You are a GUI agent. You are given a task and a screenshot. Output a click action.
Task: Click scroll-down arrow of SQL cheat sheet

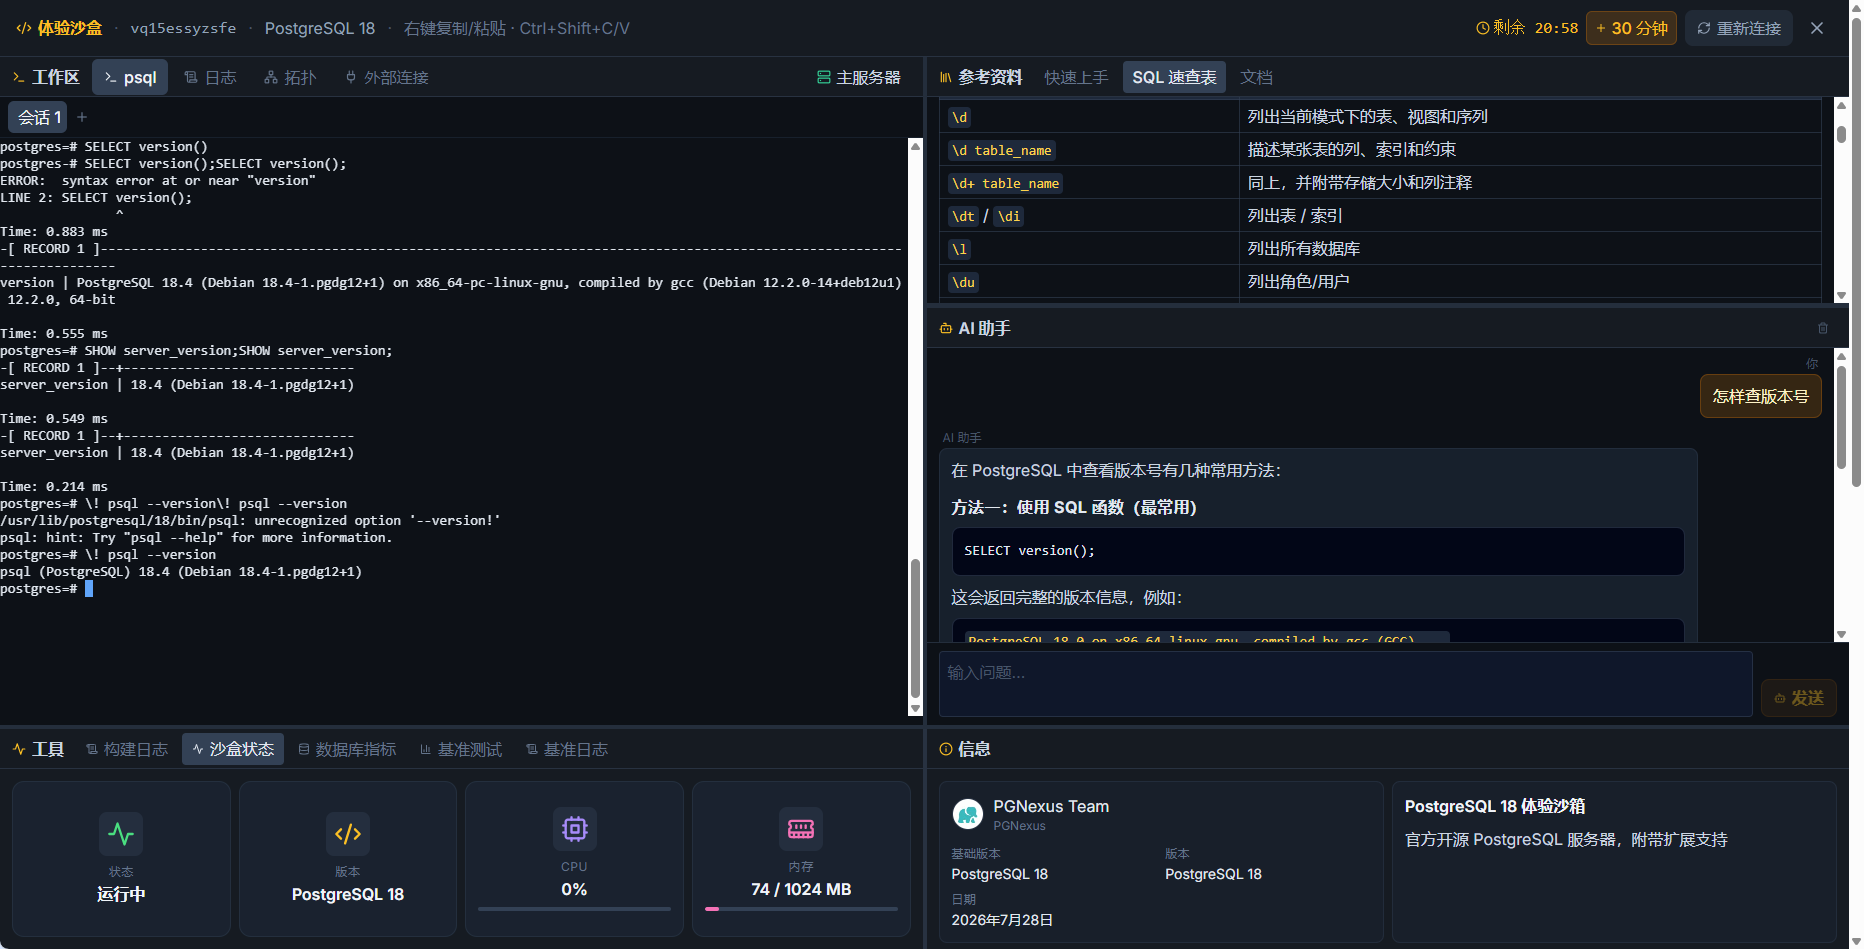coord(1841,296)
